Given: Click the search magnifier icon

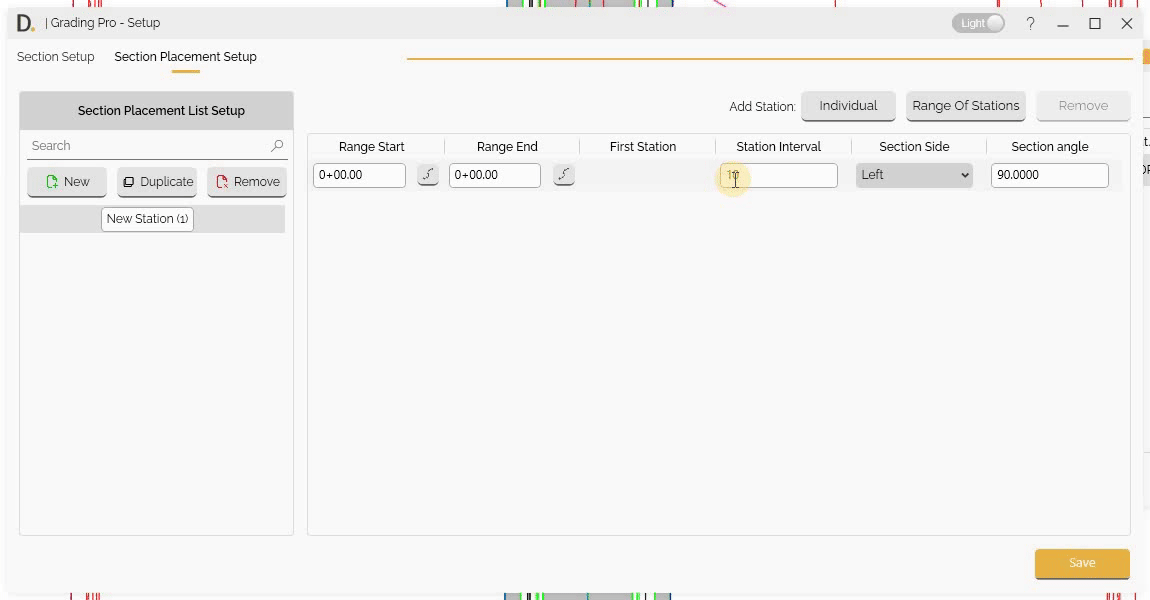Looking at the screenshot, I should [276, 145].
